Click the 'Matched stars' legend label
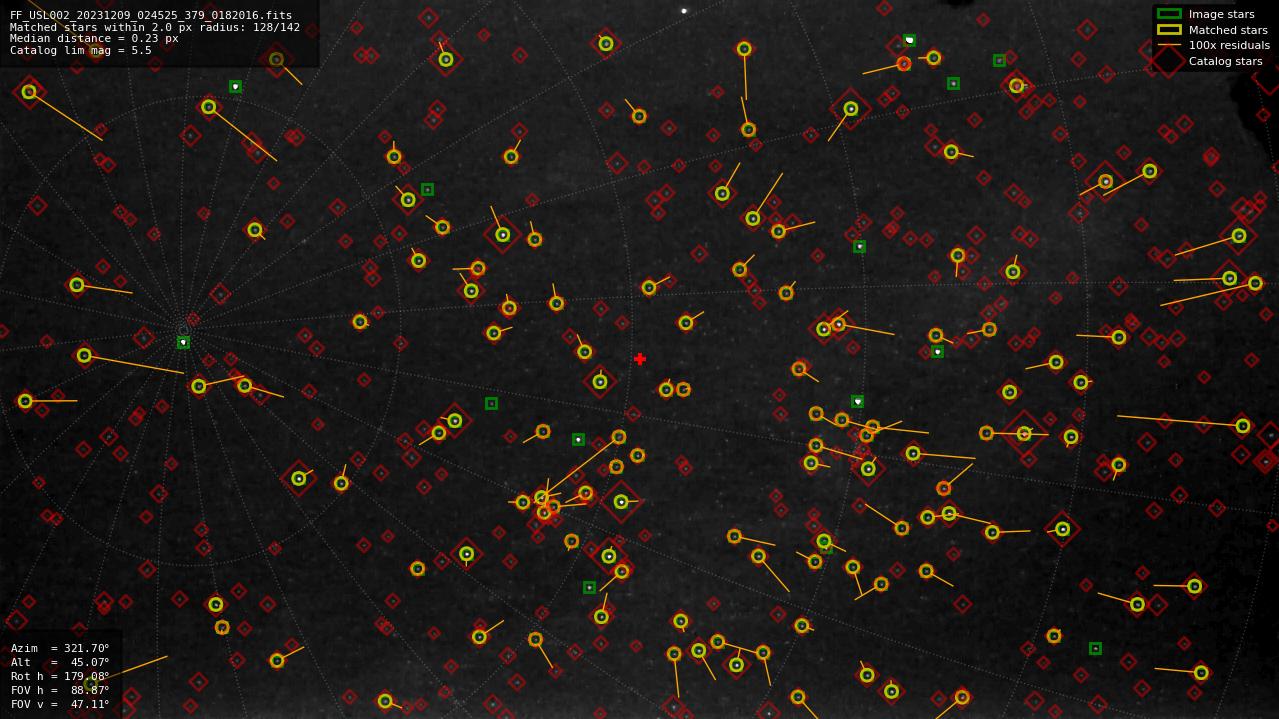 click(1228, 30)
